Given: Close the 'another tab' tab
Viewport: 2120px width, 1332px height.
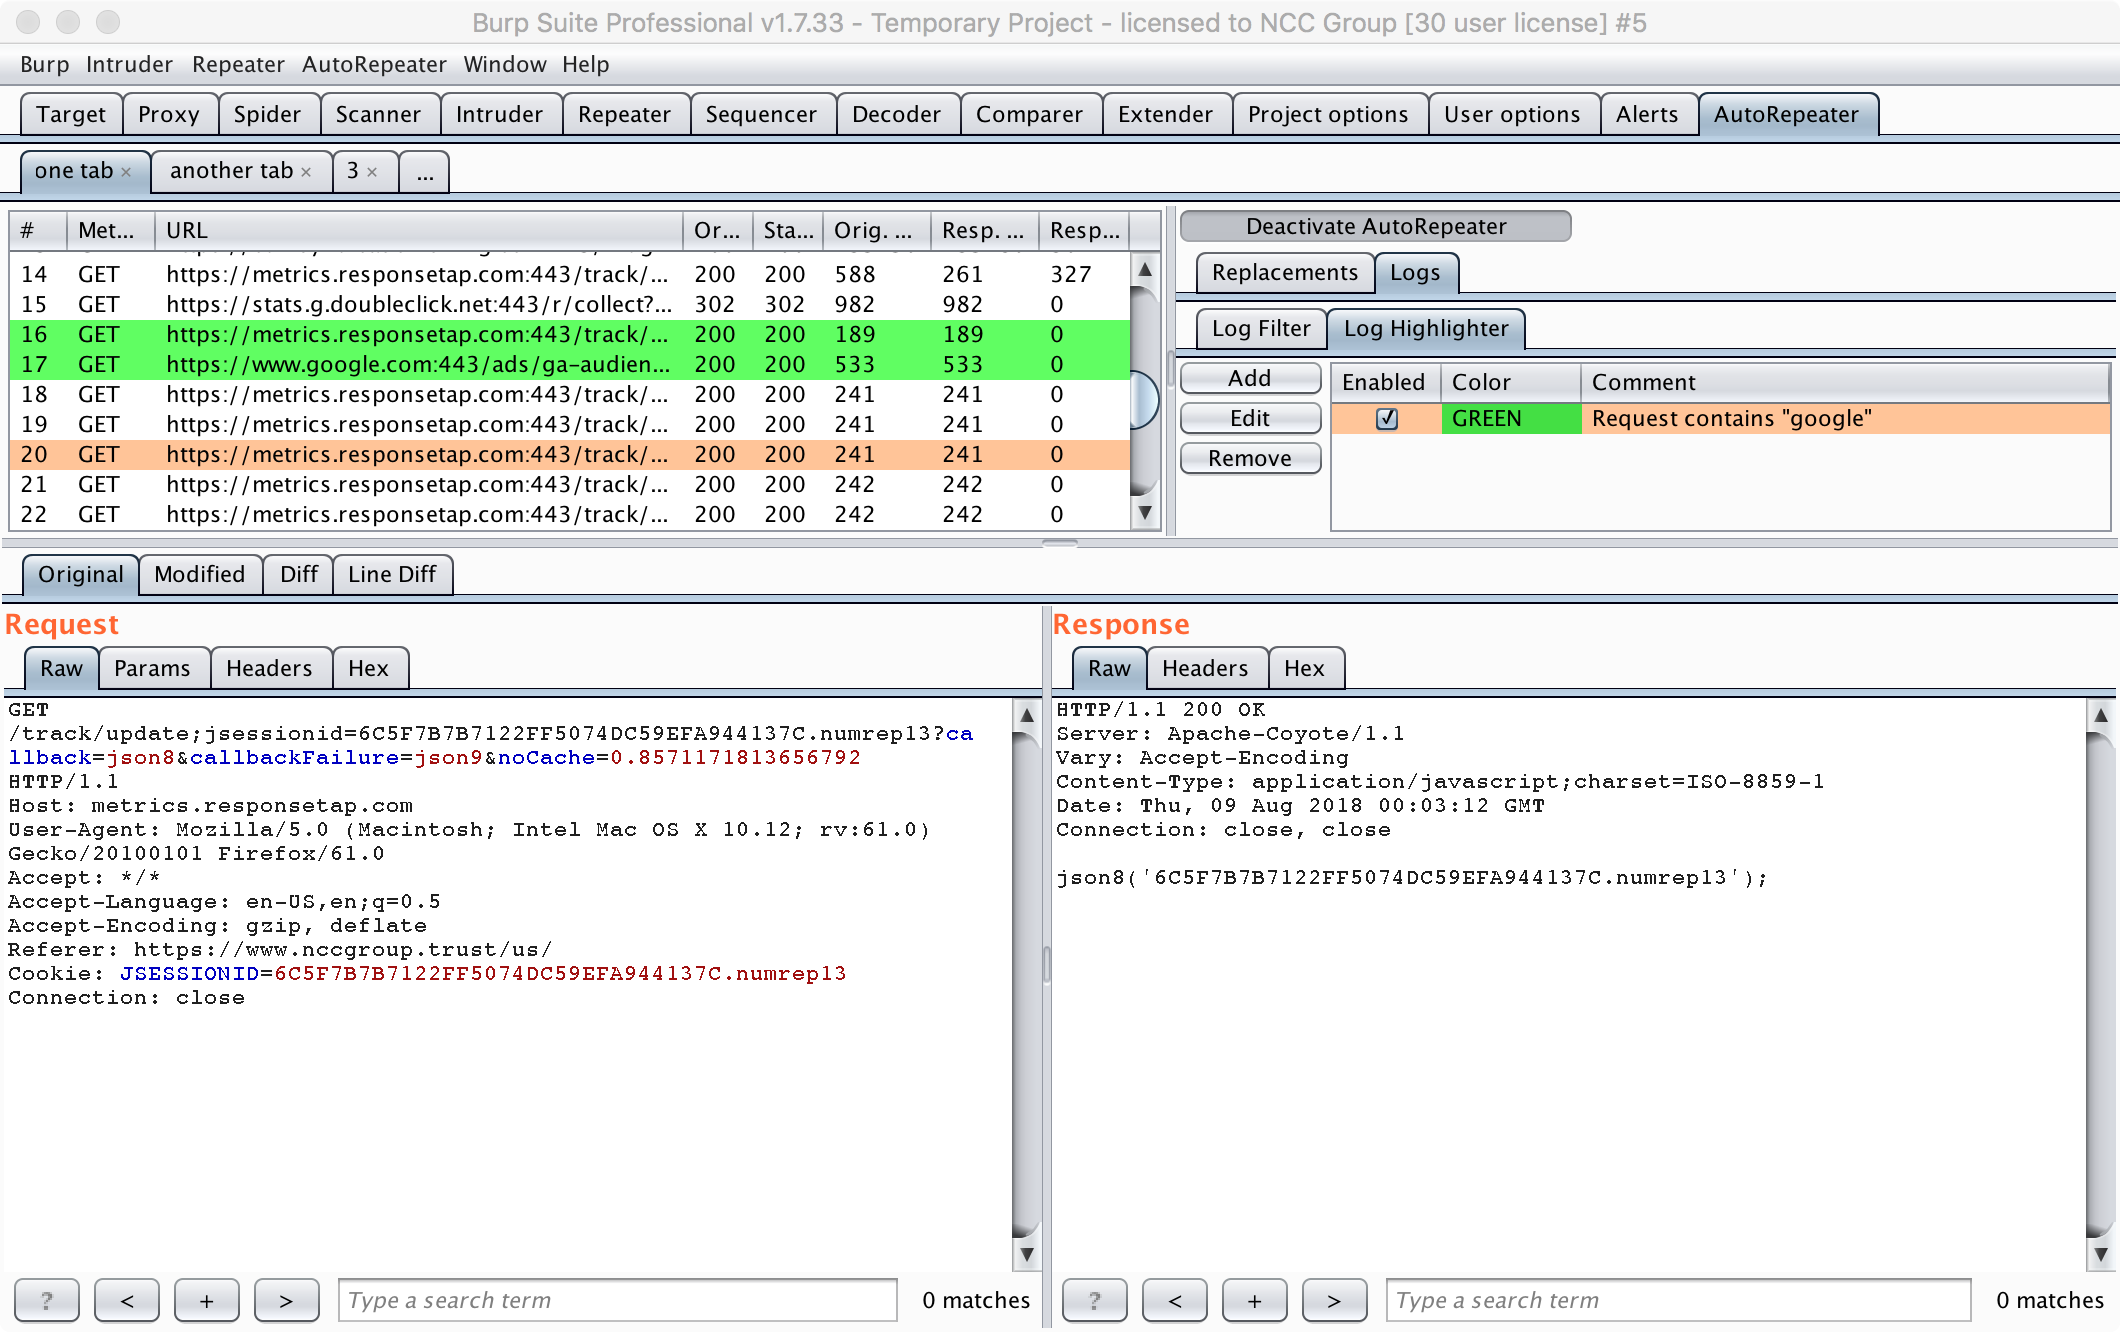Looking at the screenshot, I should pos(306,172).
